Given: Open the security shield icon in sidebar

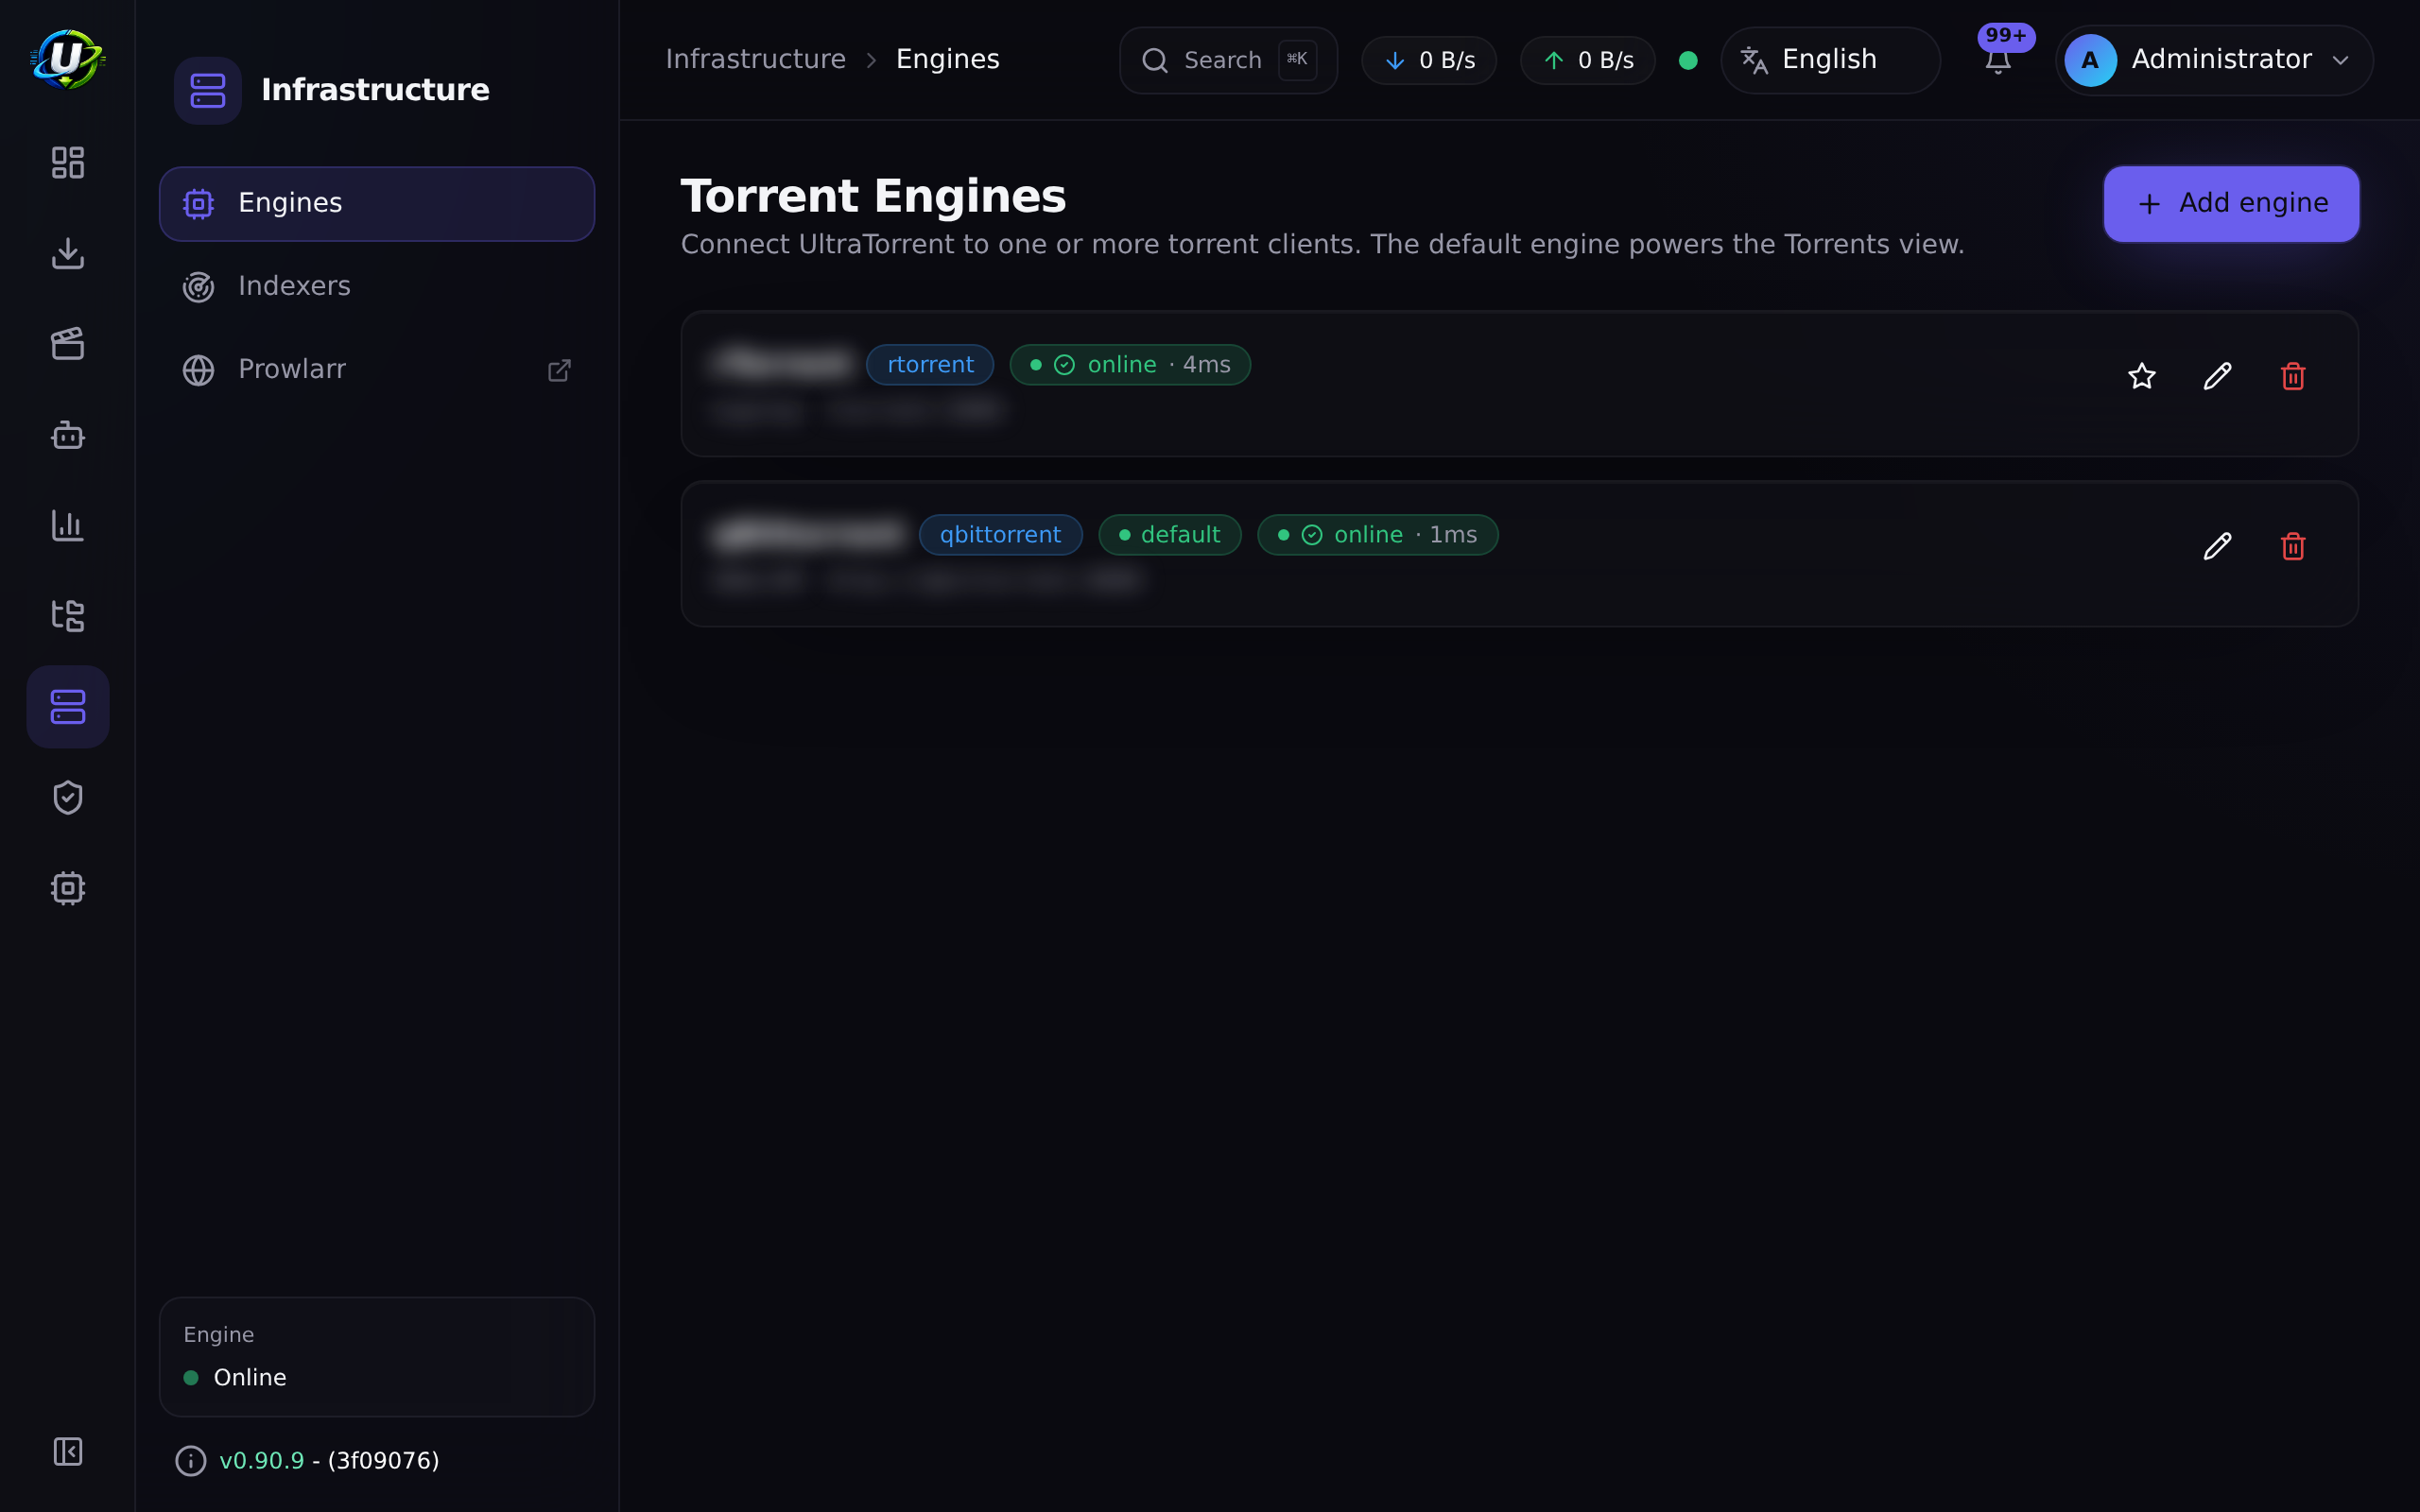Looking at the screenshot, I should tap(67, 797).
